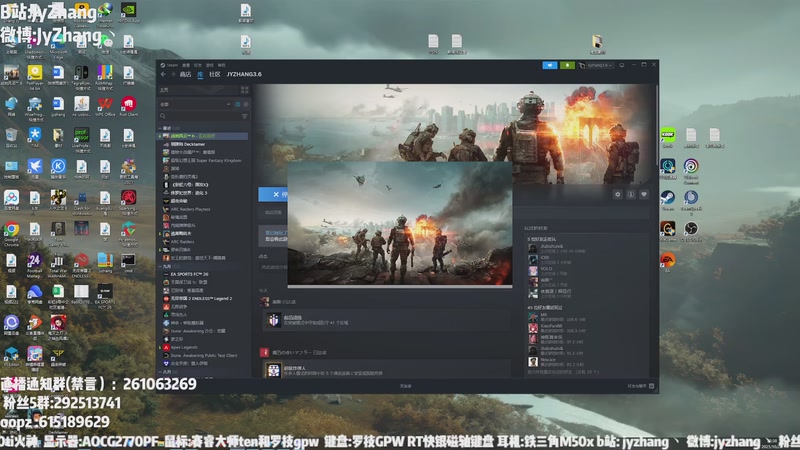This screenshot has width=800, height=450.
Task: Open advanced filters icon beside search
Action: pyautogui.click(x=244, y=116)
